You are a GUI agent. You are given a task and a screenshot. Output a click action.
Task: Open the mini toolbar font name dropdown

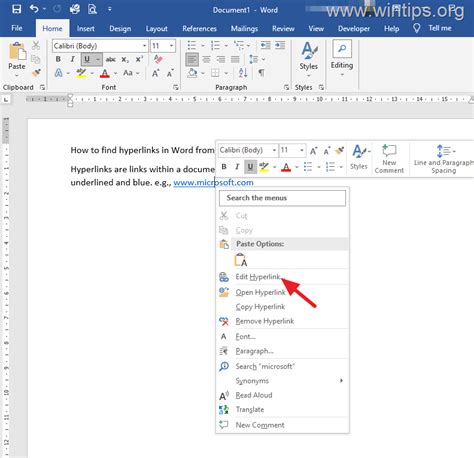pyautogui.click(x=274, y=150)
